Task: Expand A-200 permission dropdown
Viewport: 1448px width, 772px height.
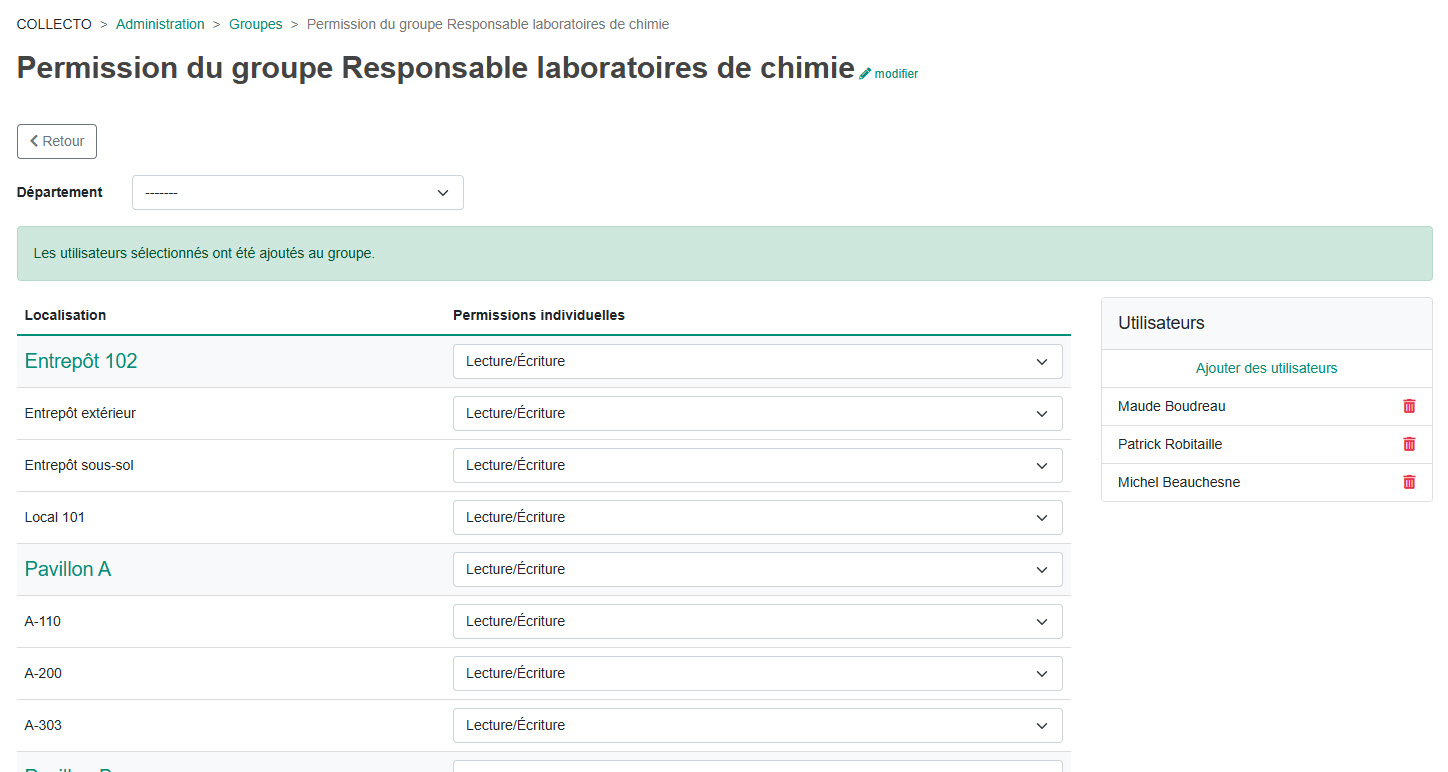Action: [757, 674]
